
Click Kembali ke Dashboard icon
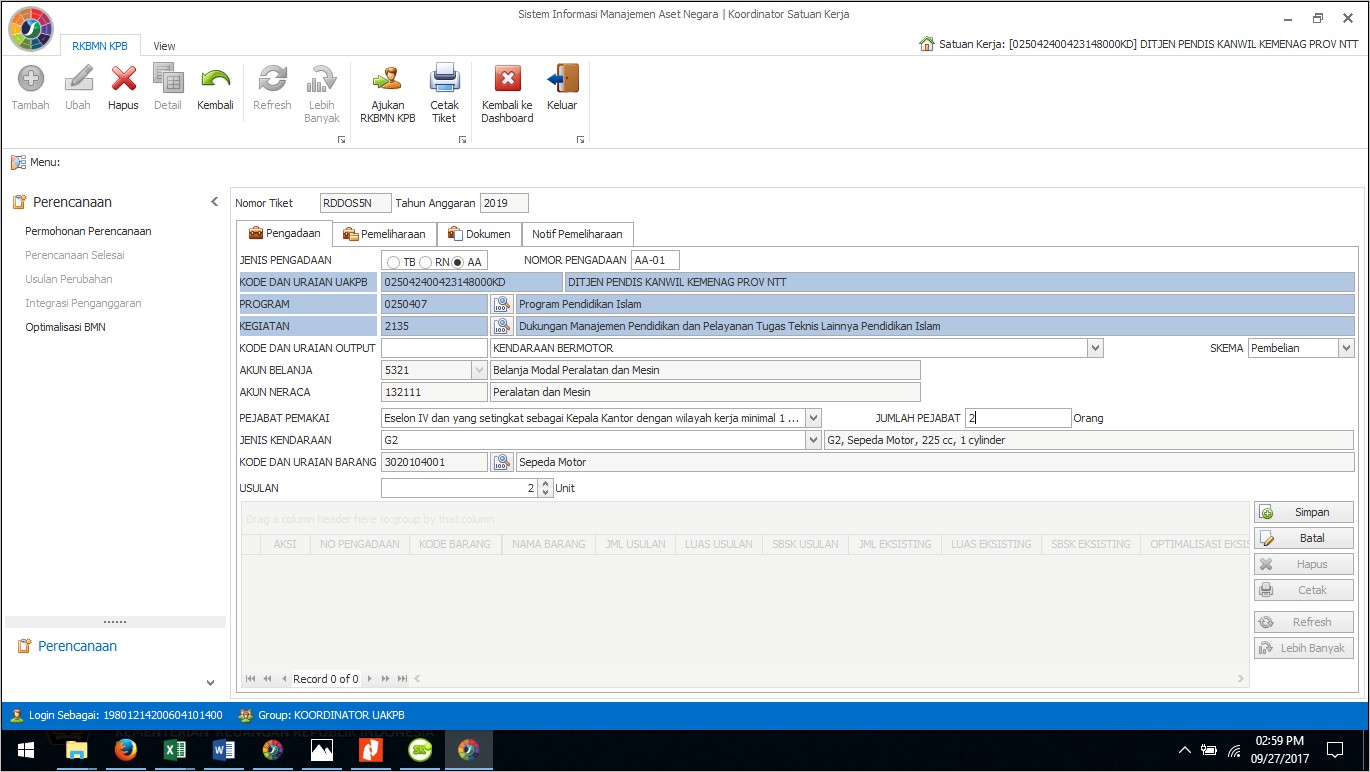coord(508,79)
